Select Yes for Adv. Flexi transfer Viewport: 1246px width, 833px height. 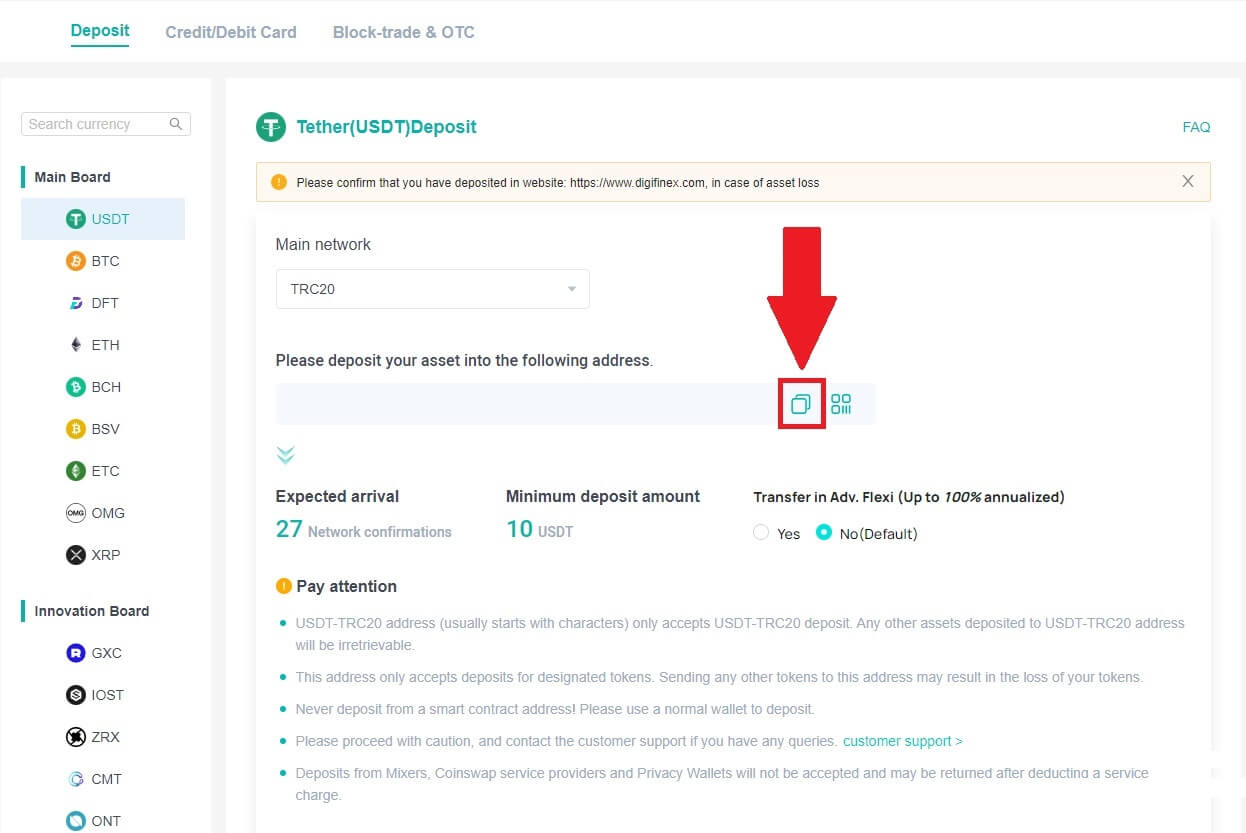(761, 533)
